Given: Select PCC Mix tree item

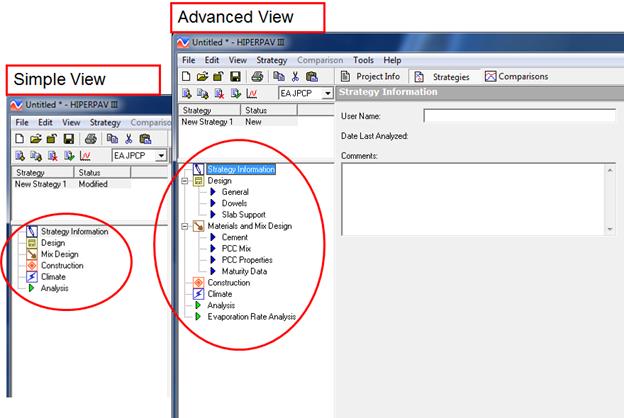Looking at the screenshot, I should (236, 248).
